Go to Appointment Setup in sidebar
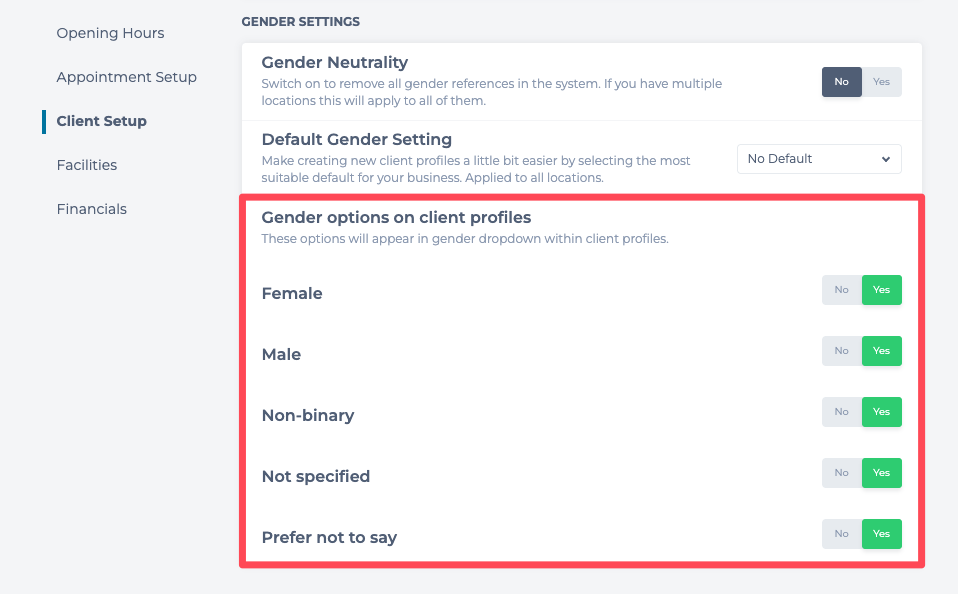Screen dimensions: 958x594 tap(126, 77)
